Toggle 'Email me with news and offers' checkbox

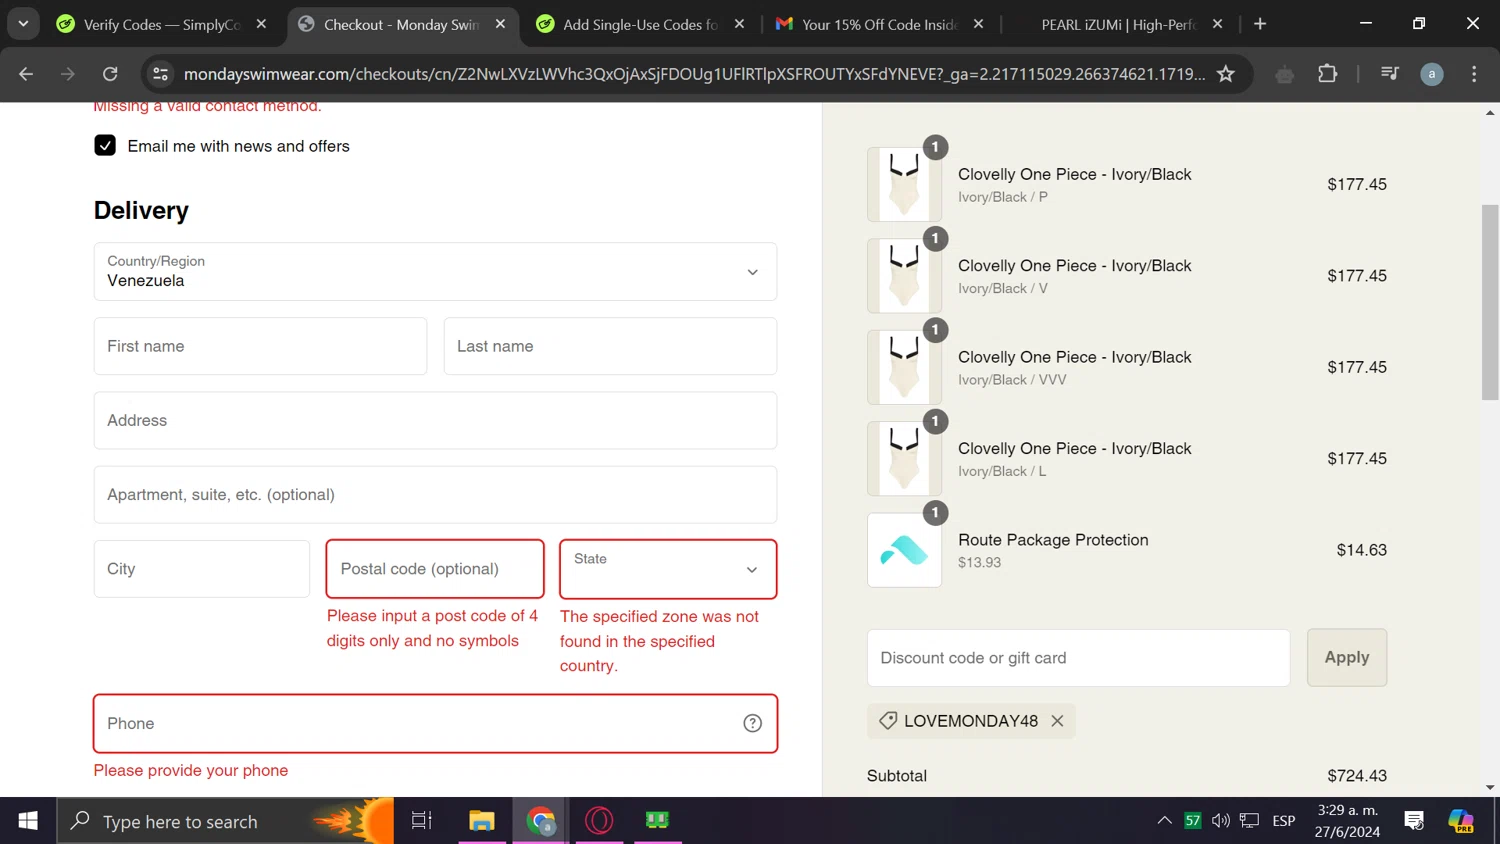tap(105, 146)
